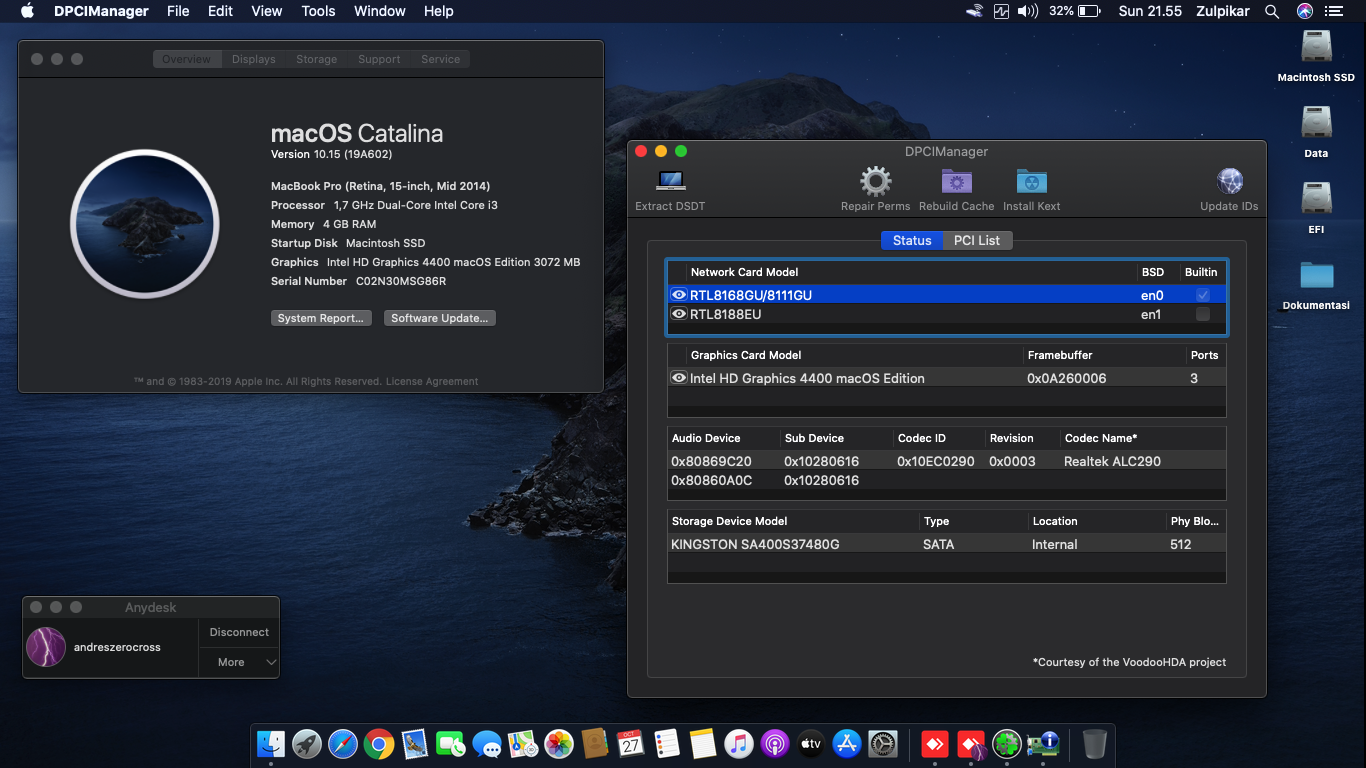Click the Rebuild Cache toolbar icon
The width and height of the screenshot is (1366, 768).
(956, 182)
